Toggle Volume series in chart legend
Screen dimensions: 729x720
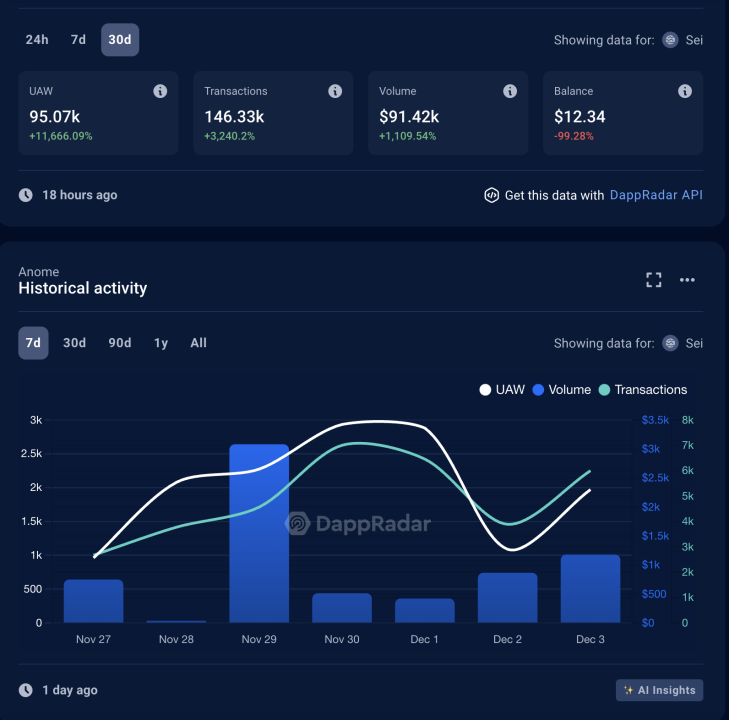(562, 390)
